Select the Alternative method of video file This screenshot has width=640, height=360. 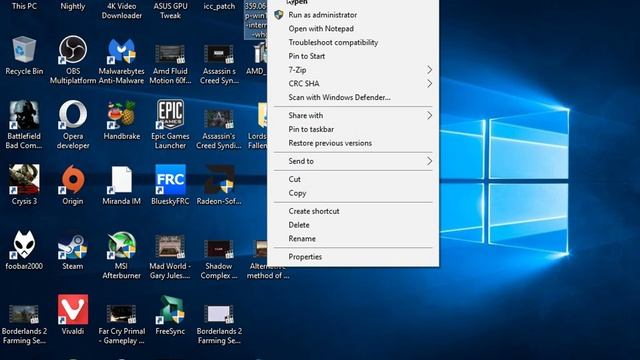coord(259,248)
